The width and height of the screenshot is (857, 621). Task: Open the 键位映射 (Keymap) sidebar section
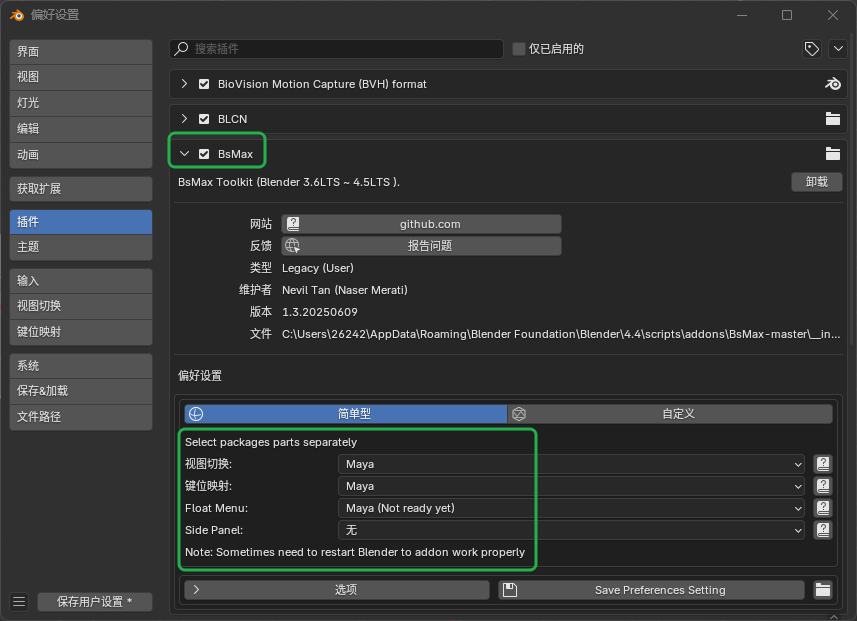(x=81, y=332)
